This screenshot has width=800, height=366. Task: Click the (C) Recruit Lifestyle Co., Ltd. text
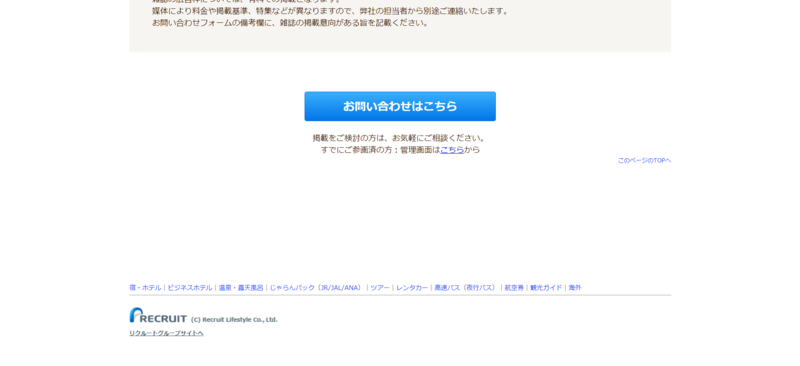pos(234,320)
